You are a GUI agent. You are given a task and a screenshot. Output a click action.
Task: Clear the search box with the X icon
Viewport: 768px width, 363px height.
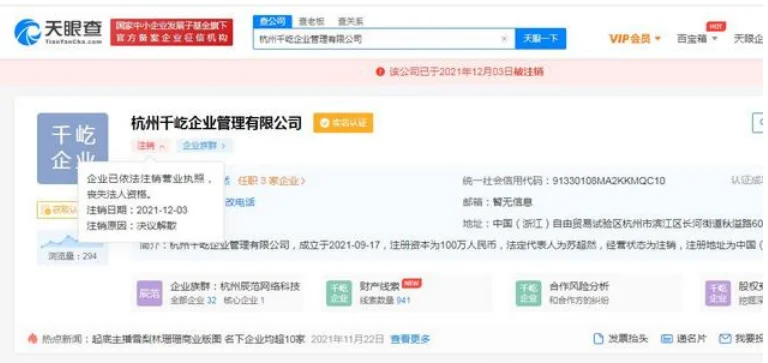point(504,39)
